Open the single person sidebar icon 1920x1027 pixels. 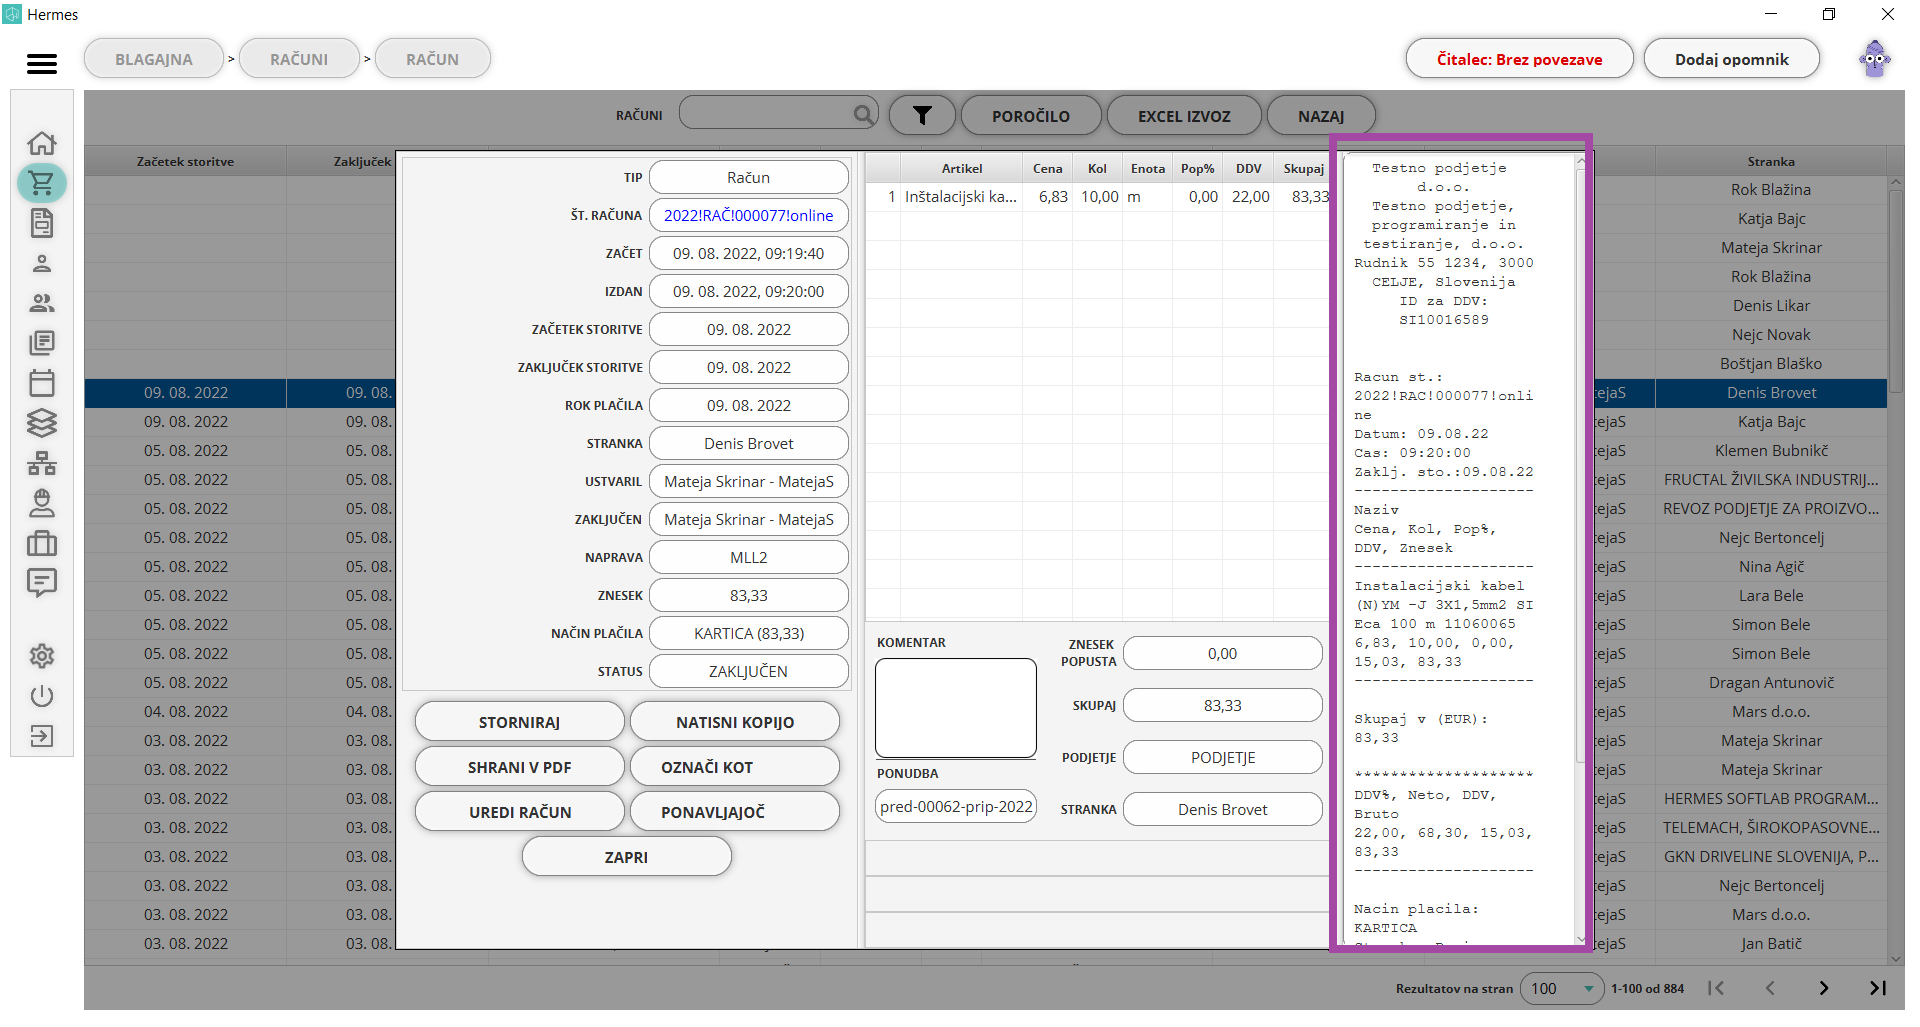click(42, 263)
